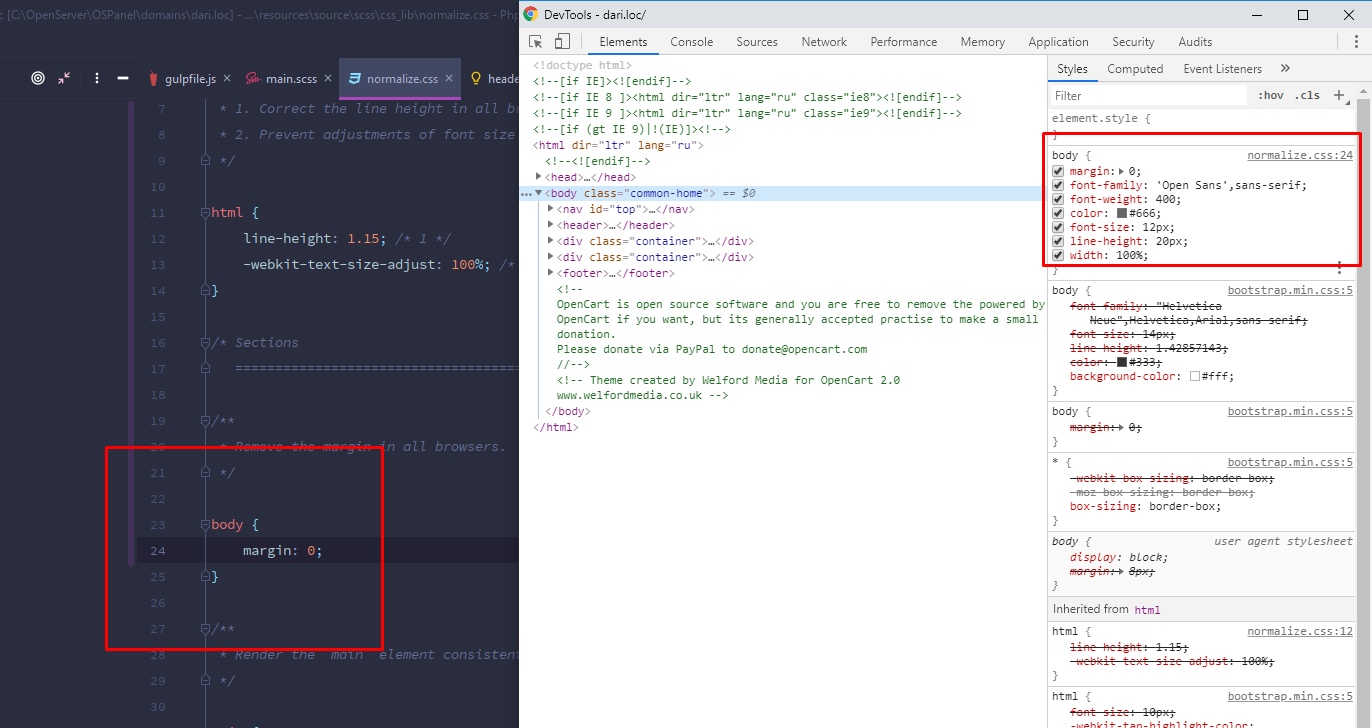Toggle .cls element classes panel
1372x728 pixels.
[x=1307, y=95]
